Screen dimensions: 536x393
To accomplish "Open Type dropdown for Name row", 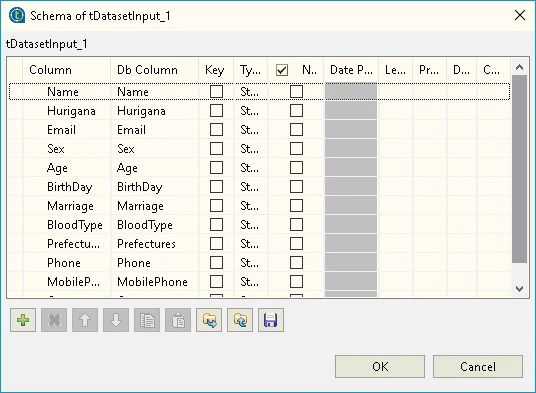I will [x=251, y=92].
